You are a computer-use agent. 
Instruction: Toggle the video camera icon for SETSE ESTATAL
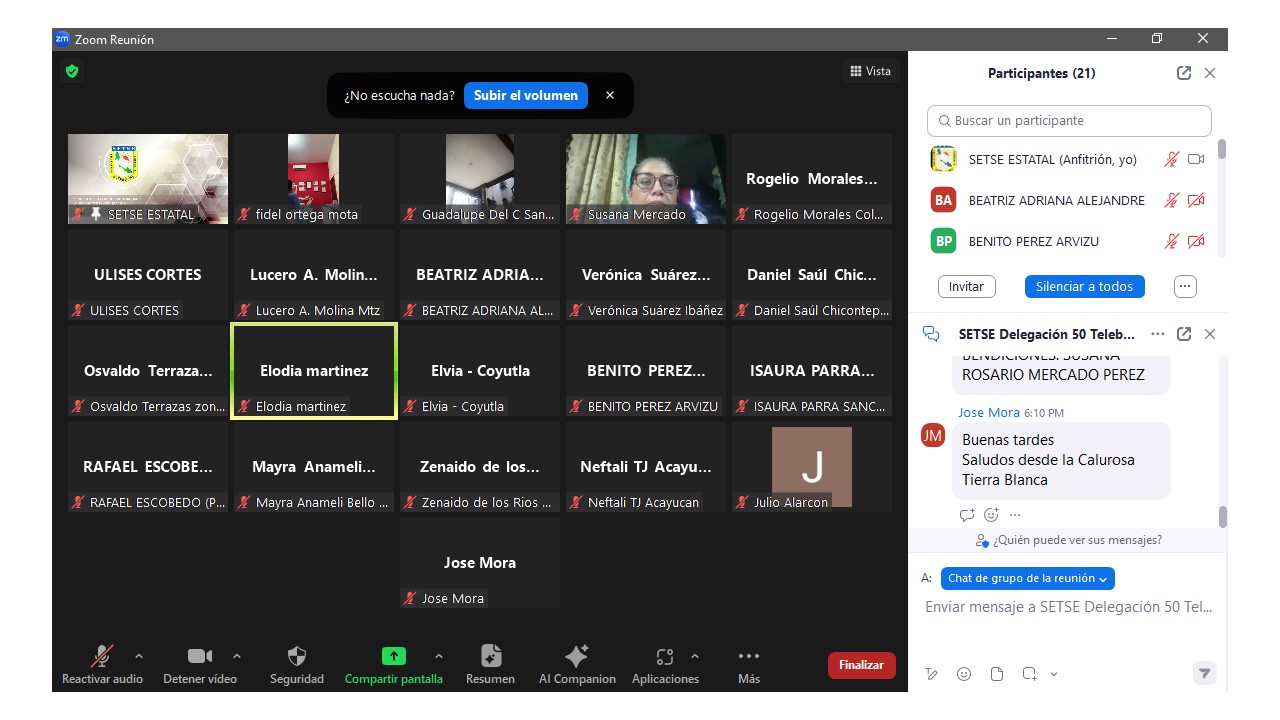[x=1196, y=159]
